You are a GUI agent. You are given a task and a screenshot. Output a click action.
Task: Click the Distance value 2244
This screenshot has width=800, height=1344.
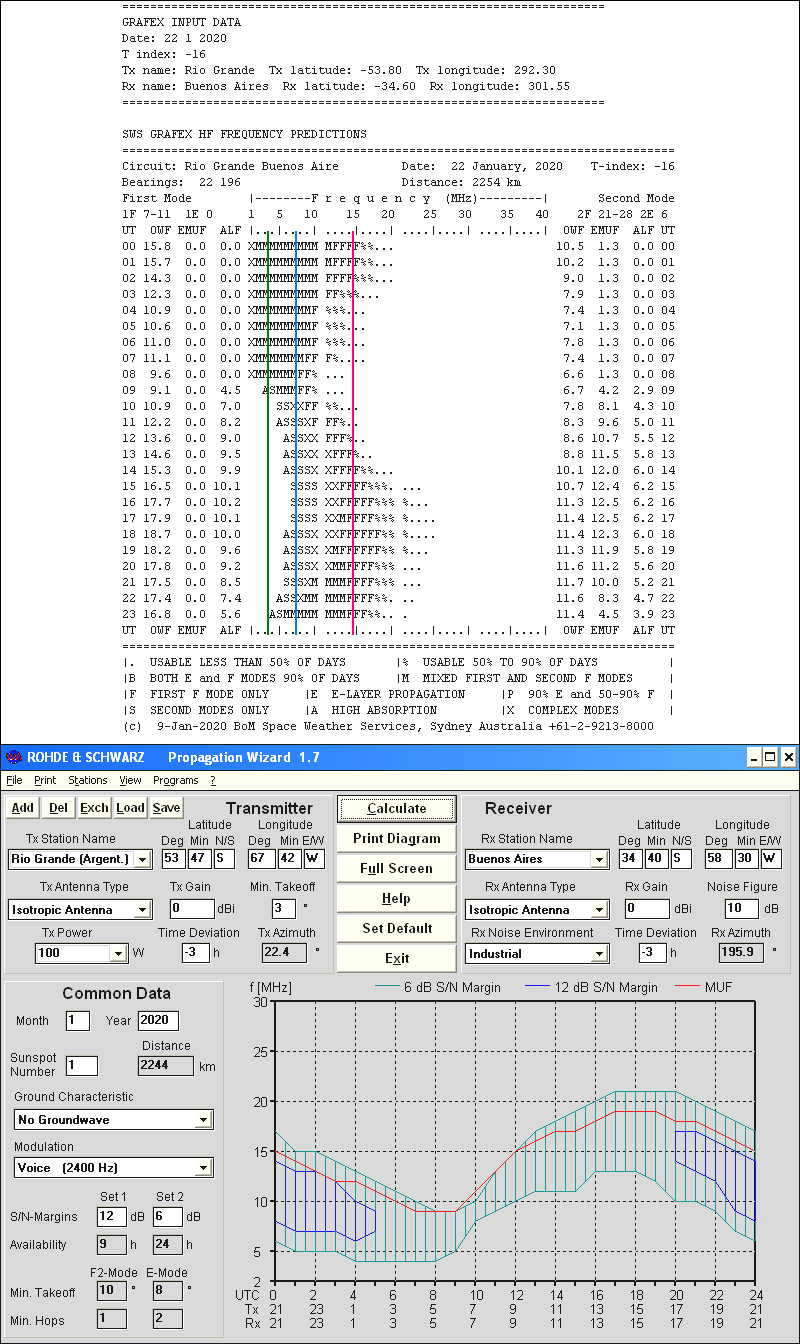coord(165,1066)
